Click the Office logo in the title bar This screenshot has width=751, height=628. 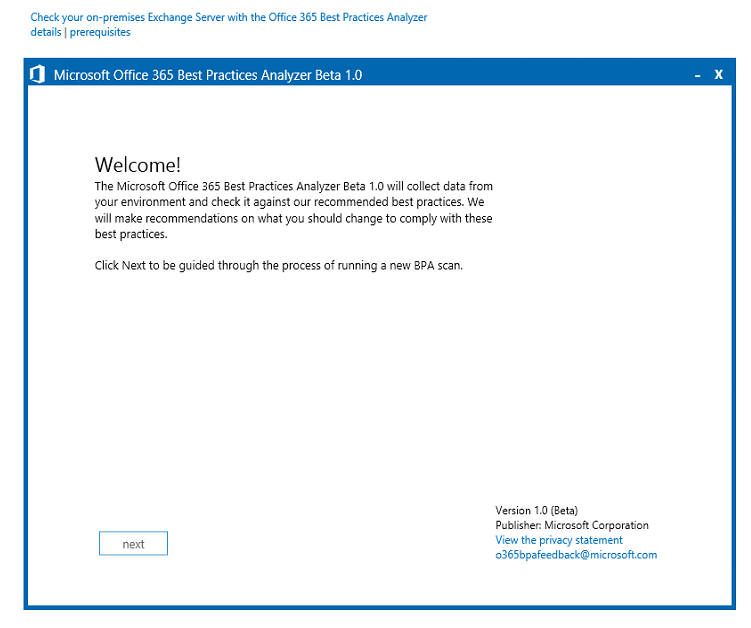[38, 75]
